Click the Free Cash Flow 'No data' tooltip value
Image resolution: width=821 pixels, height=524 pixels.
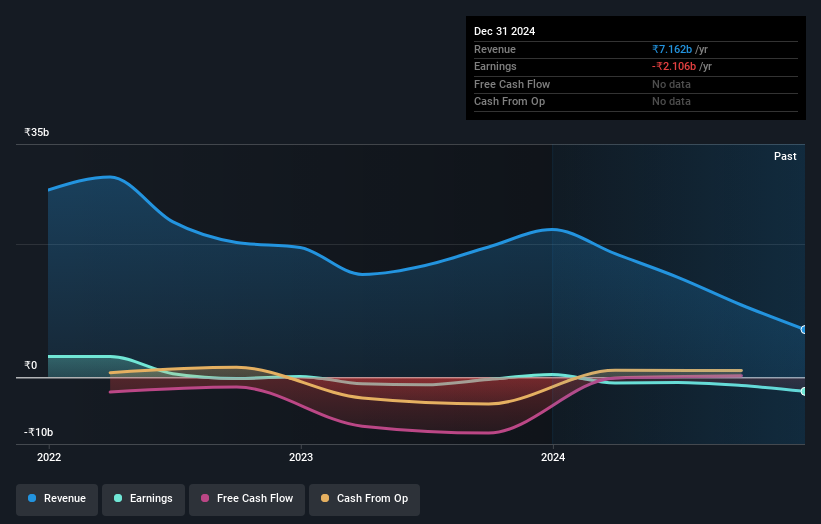(x=671, y=84)
